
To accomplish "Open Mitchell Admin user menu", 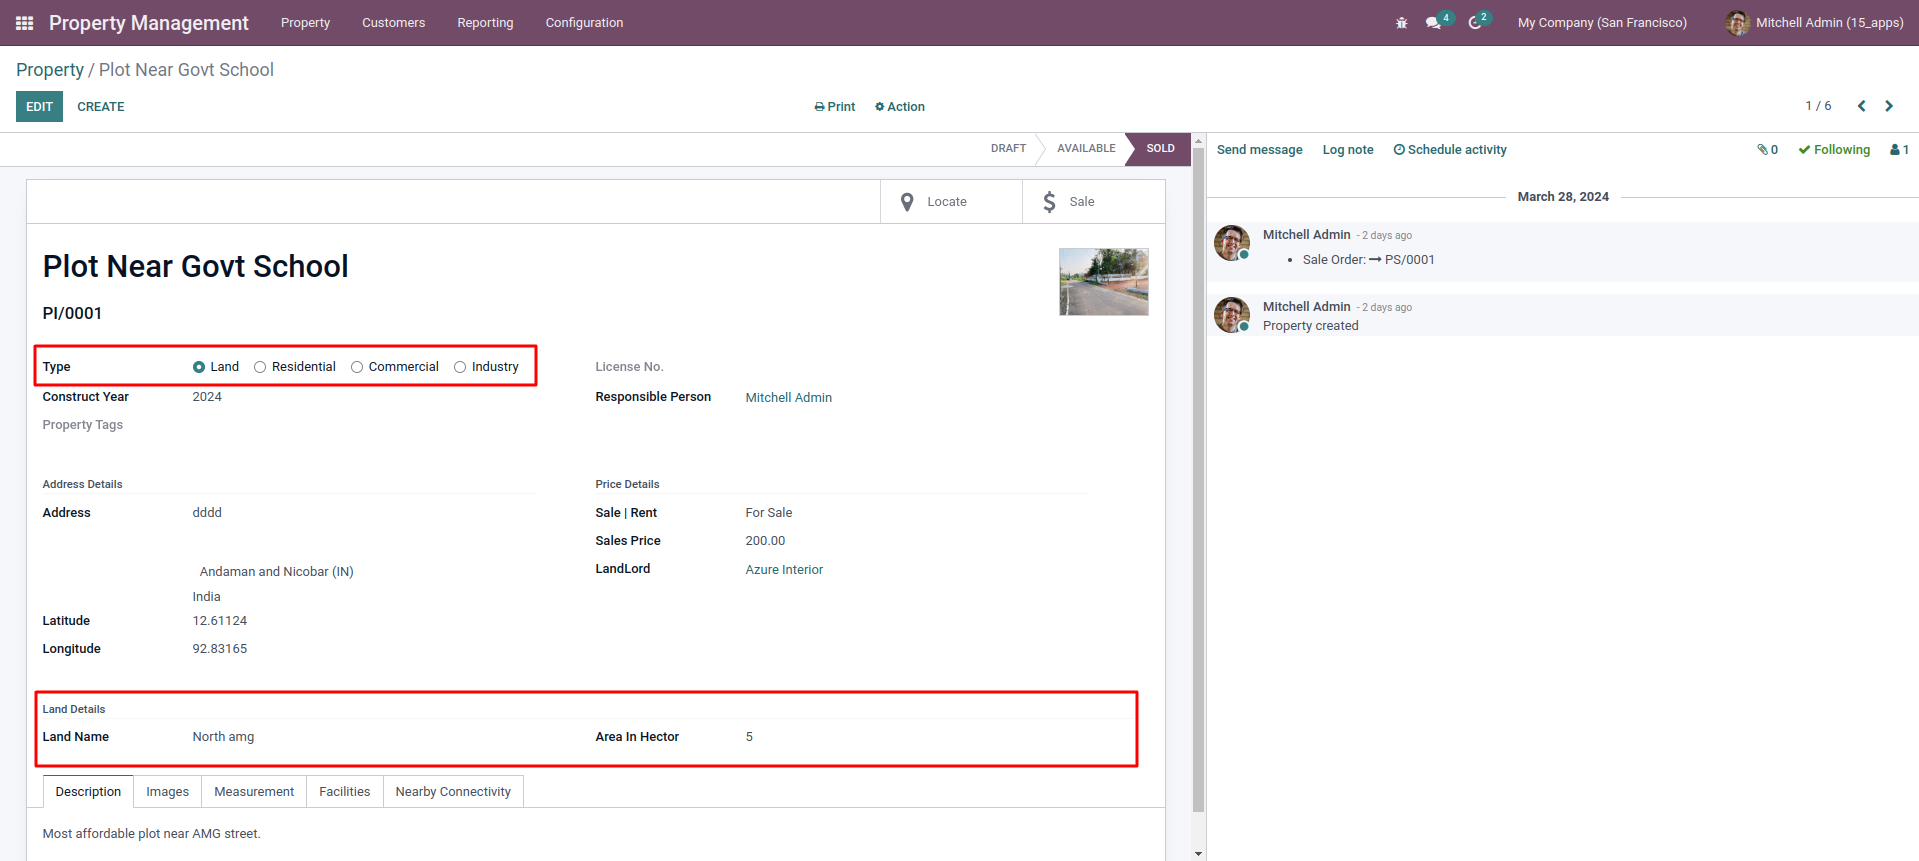I will click(1815, 23).
